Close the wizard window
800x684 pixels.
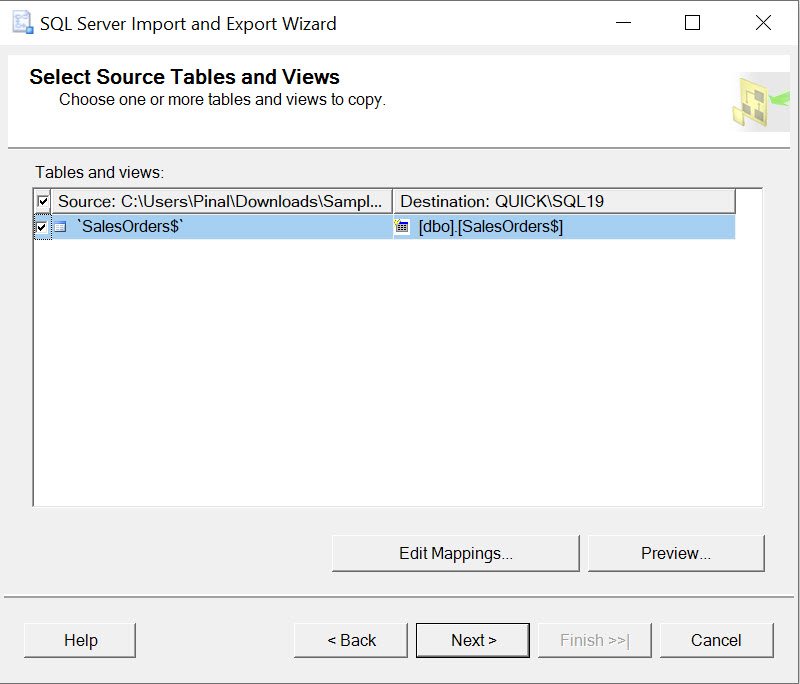[x=763, y=23]
